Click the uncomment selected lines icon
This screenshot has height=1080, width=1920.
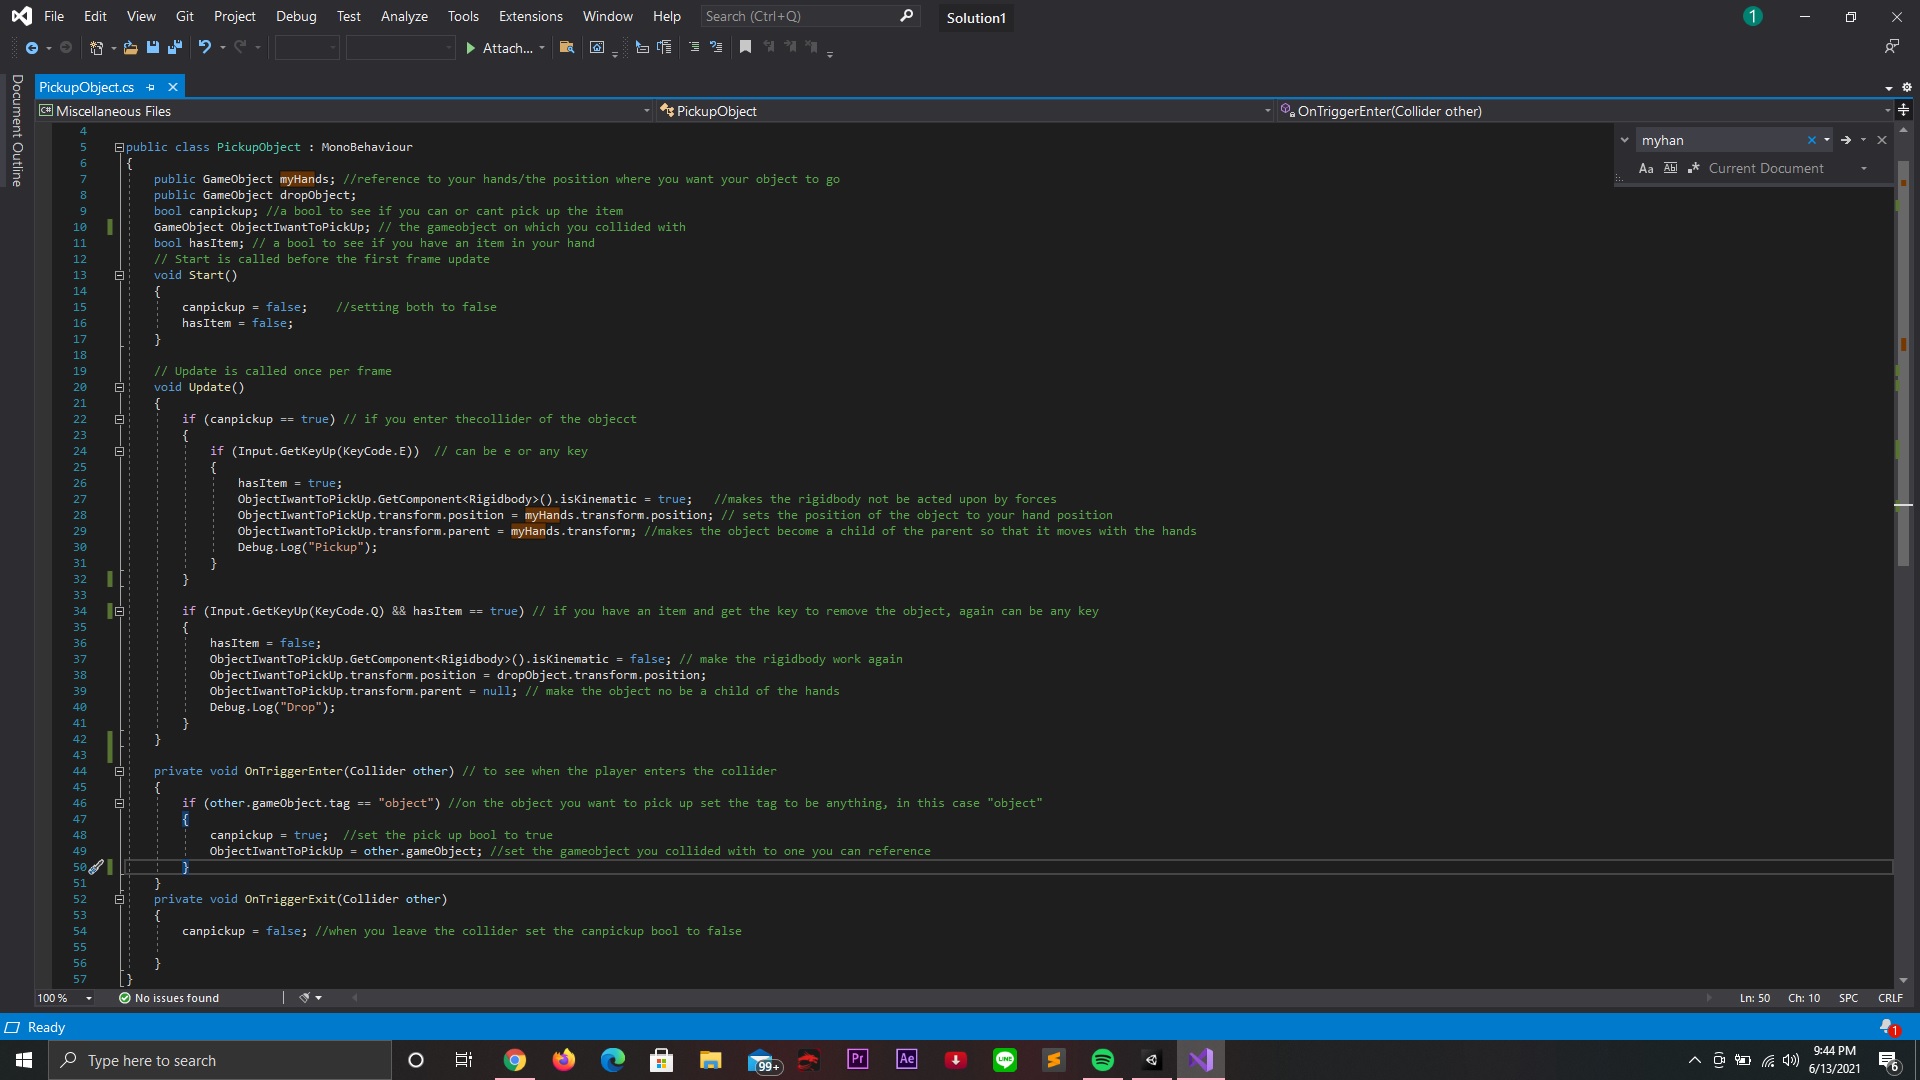716,47
